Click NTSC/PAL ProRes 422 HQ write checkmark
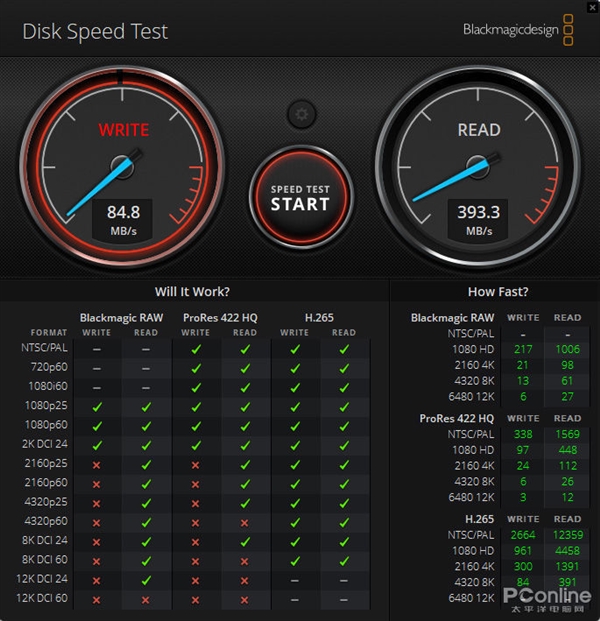600x621 pixels. click(196, 349)
